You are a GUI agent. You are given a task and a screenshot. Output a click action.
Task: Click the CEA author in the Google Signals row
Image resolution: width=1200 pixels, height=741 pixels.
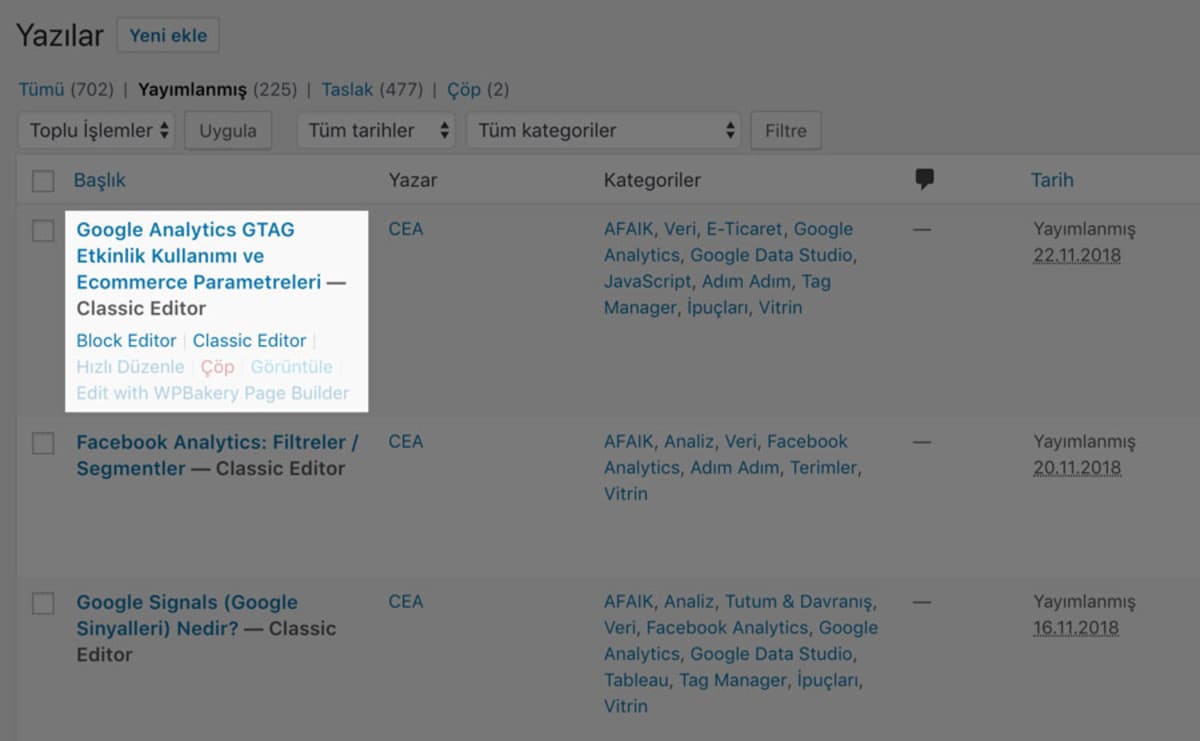coord(405,602)
